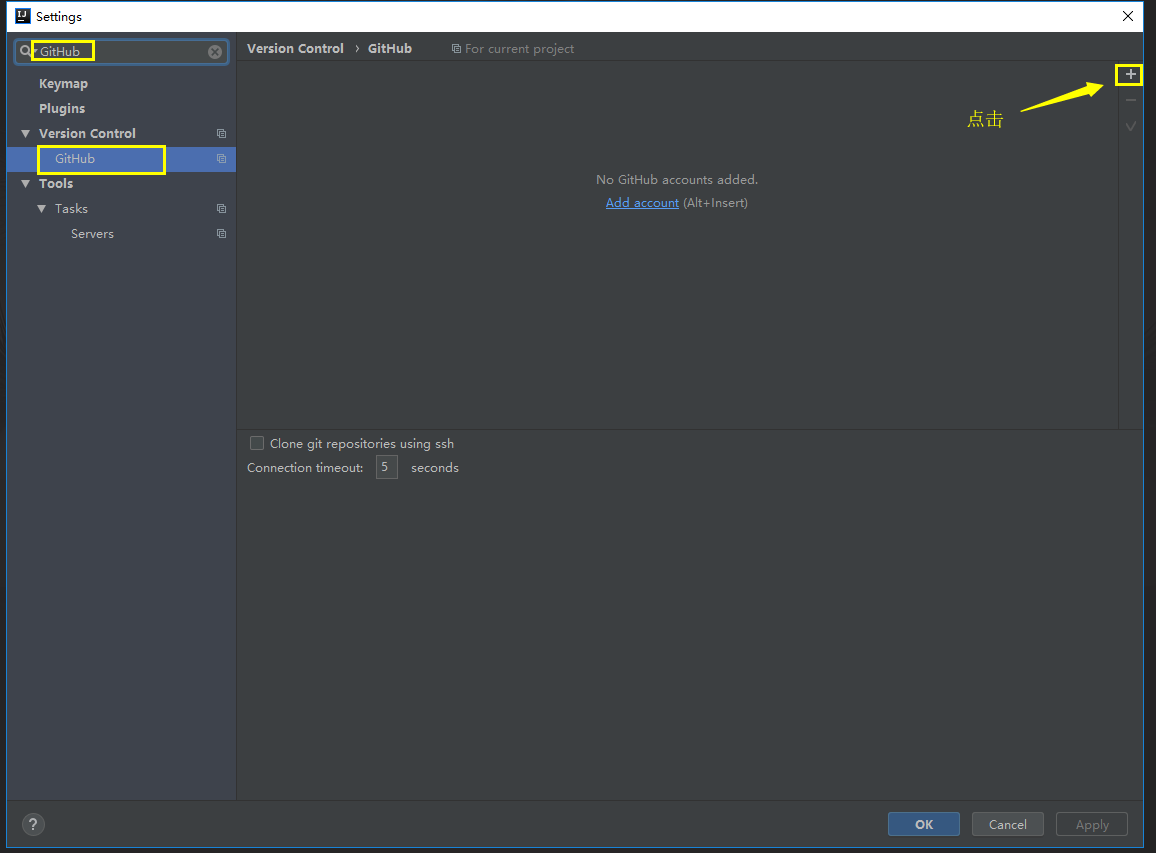
Task: Collapse the Tasks tree node
Action: pyautogui.click(x=42, y=209)
